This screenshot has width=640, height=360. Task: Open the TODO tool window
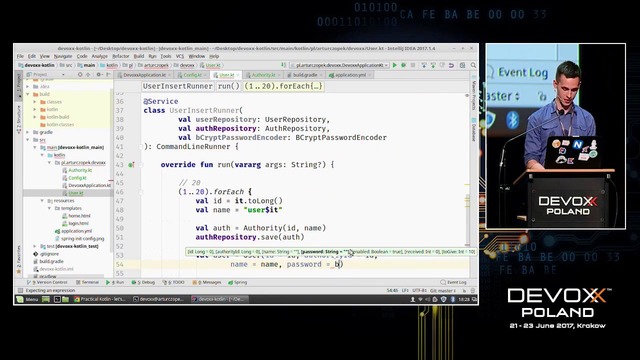coord(174,282)
